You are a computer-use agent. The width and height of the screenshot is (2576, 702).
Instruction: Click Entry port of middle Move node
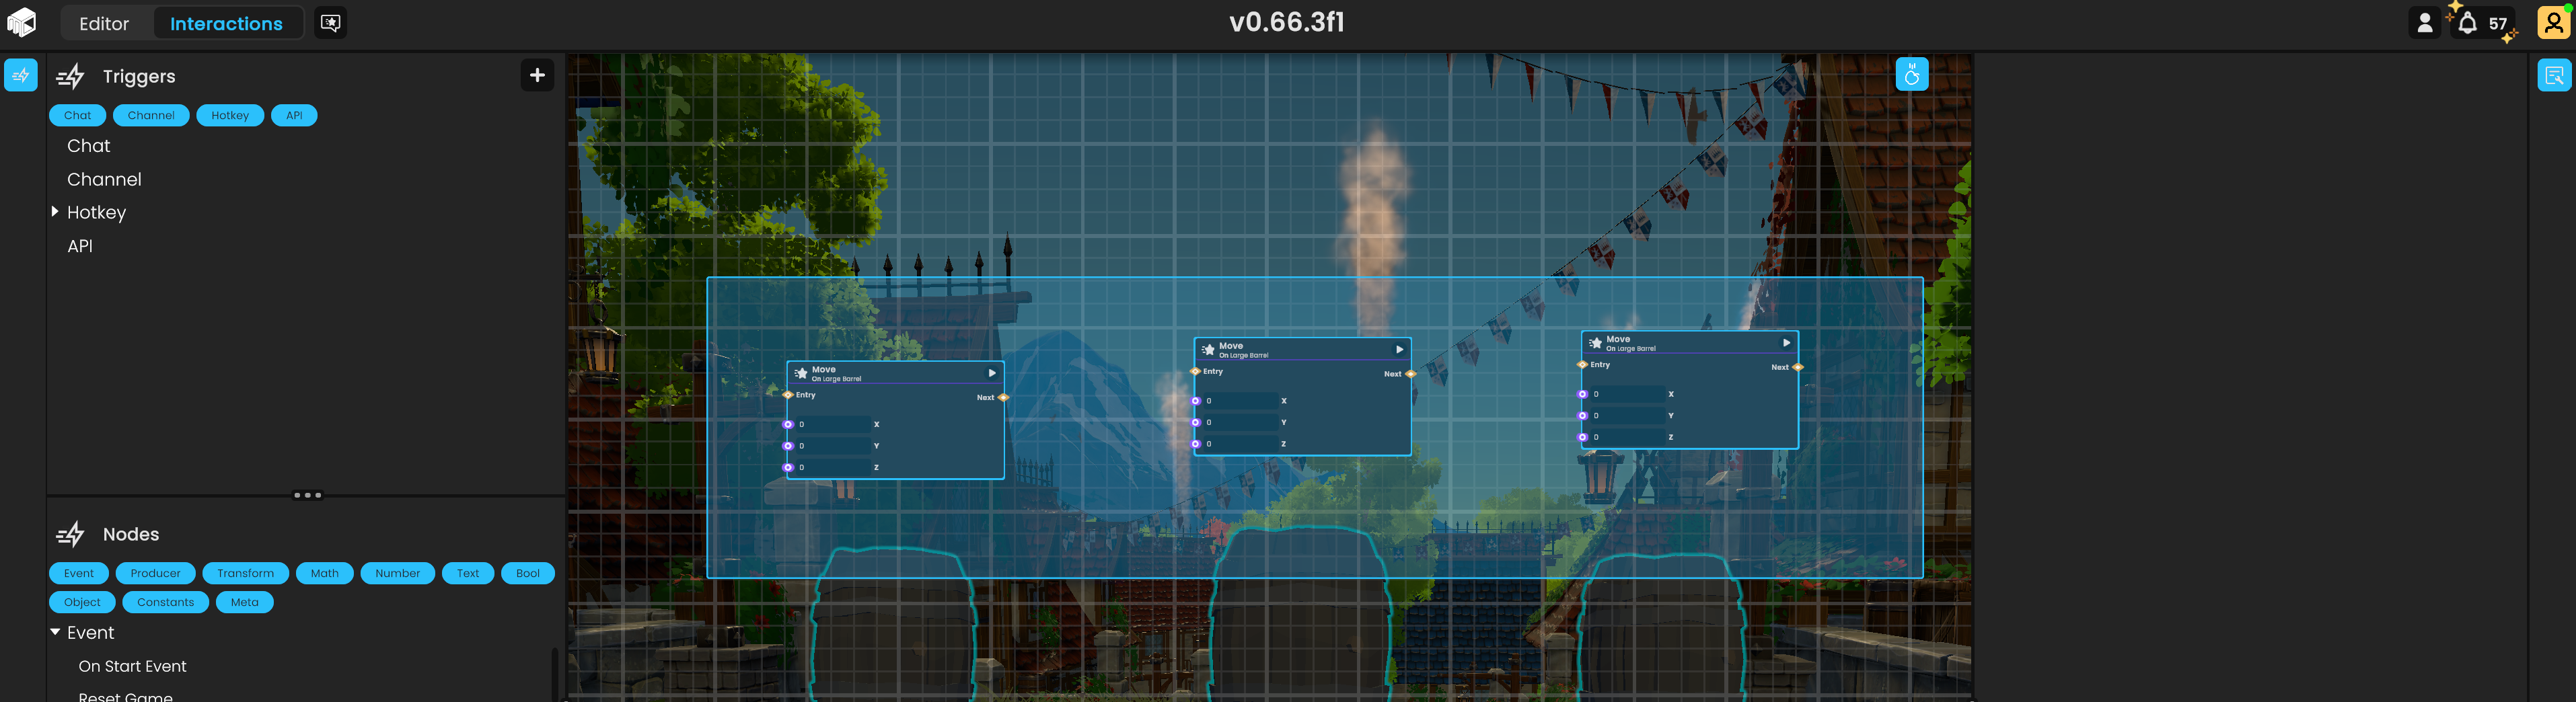click(x=1195, y=371)
